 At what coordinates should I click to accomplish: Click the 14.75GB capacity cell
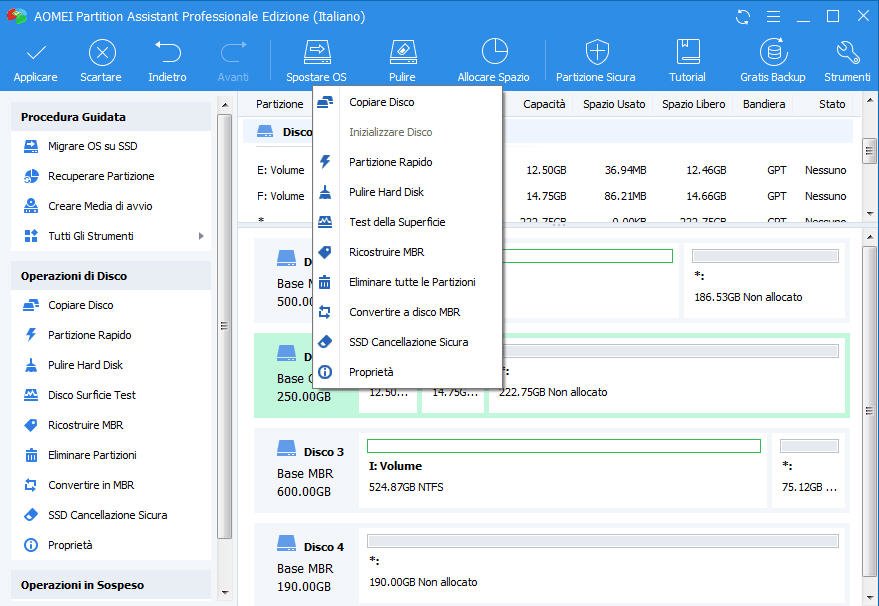[546, 196]
